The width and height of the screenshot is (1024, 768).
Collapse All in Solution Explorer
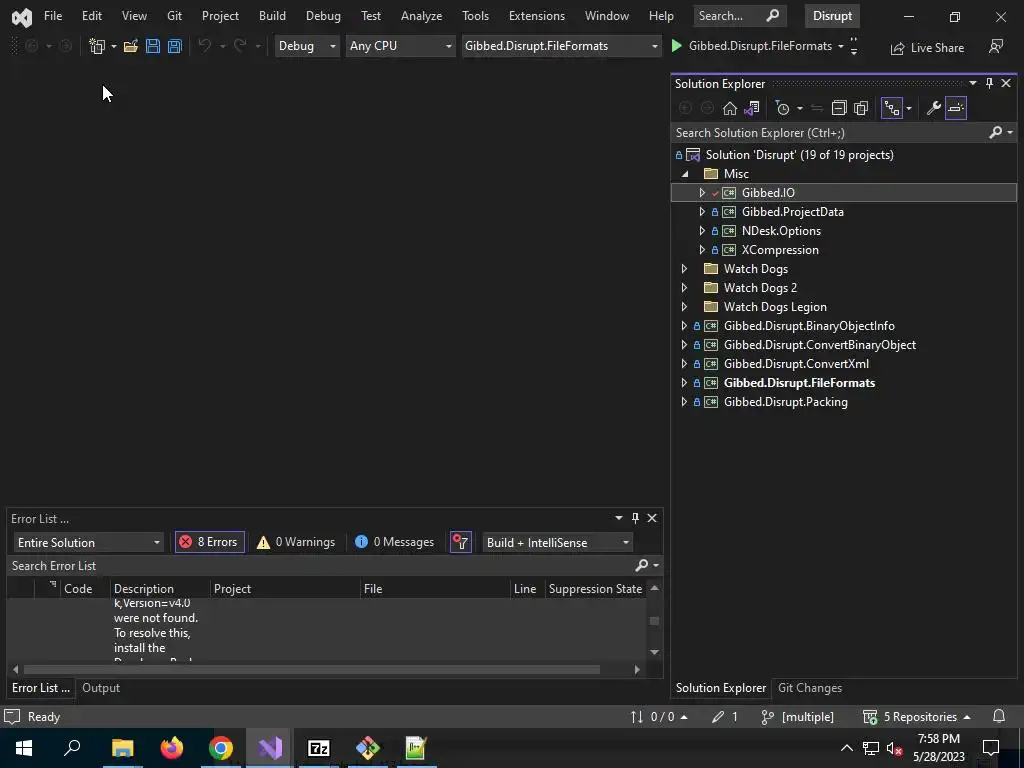(x=839, y=108)
